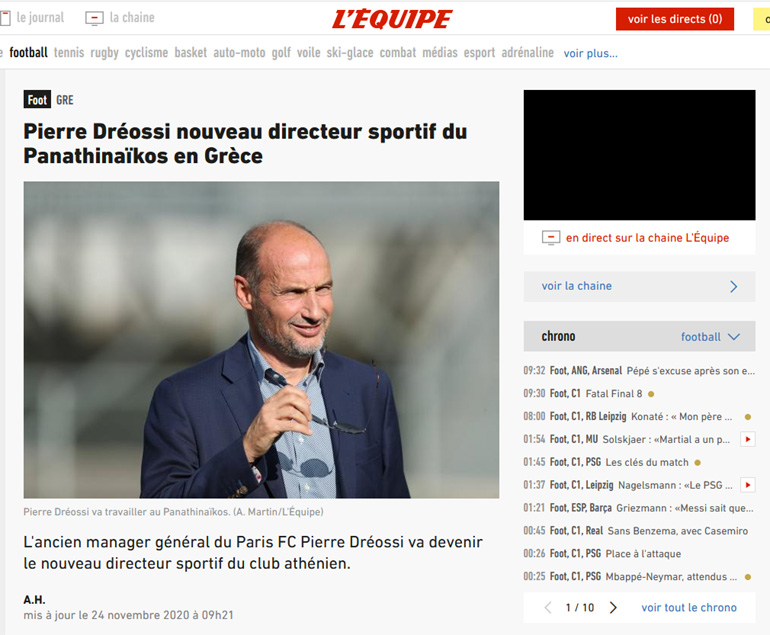
Task: Click the Foot category tag
Action: (x=37, y=100)
